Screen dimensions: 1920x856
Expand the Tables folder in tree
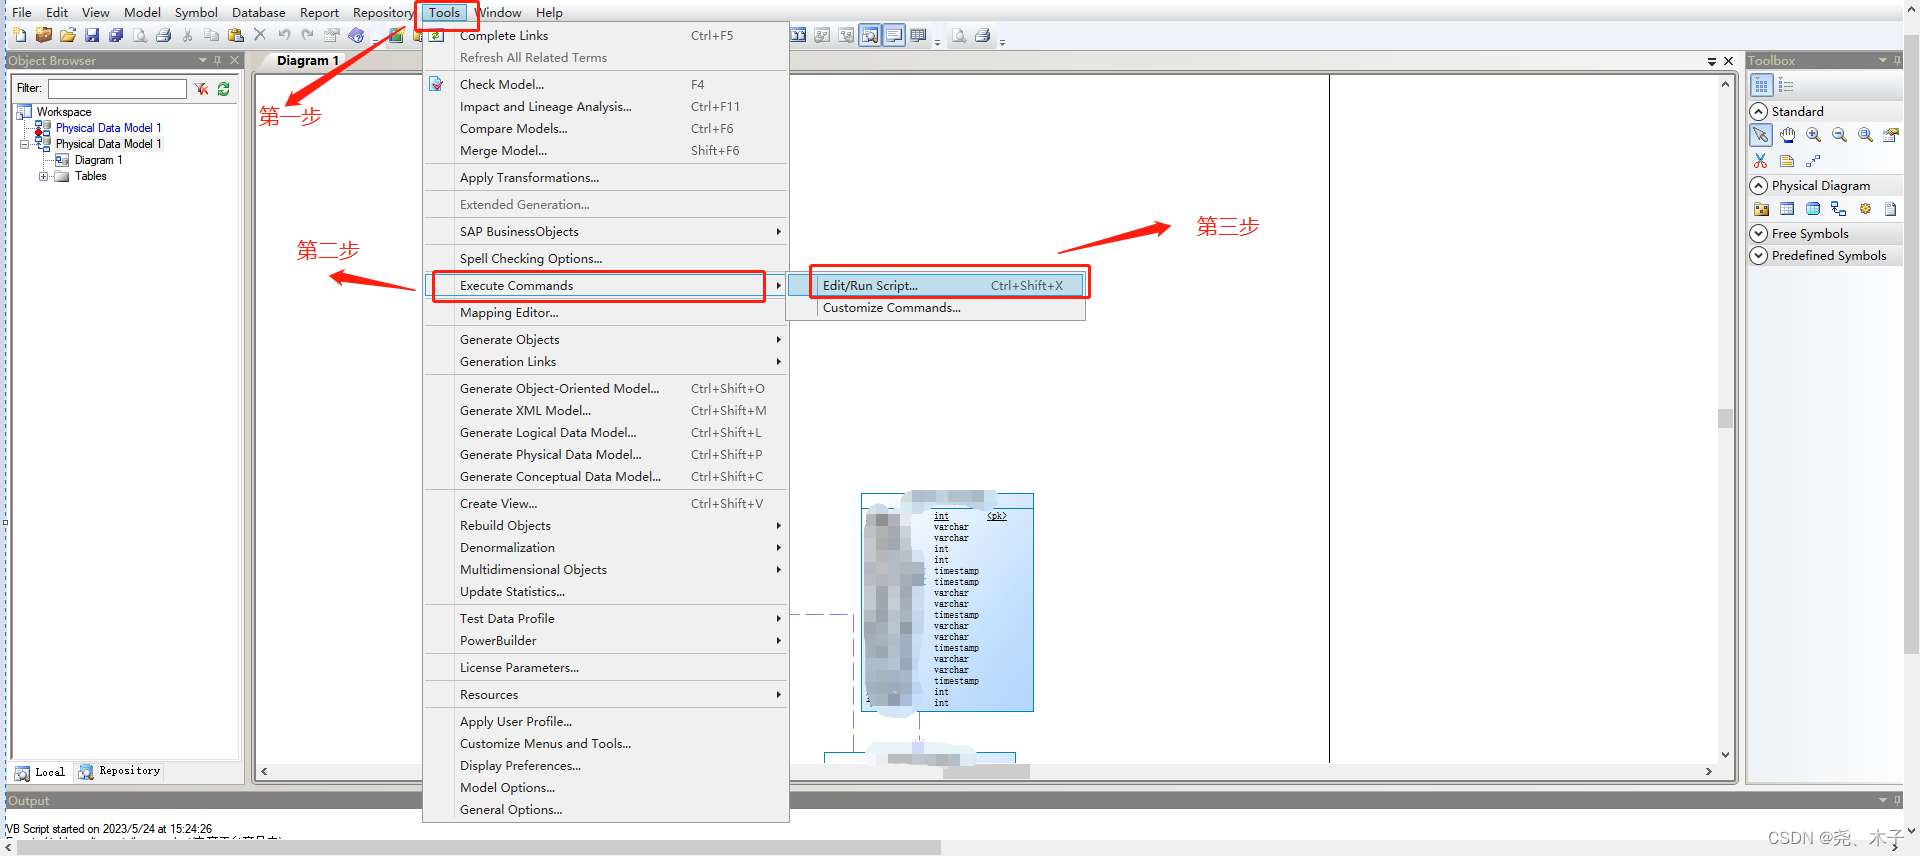(x=43, y=176)
